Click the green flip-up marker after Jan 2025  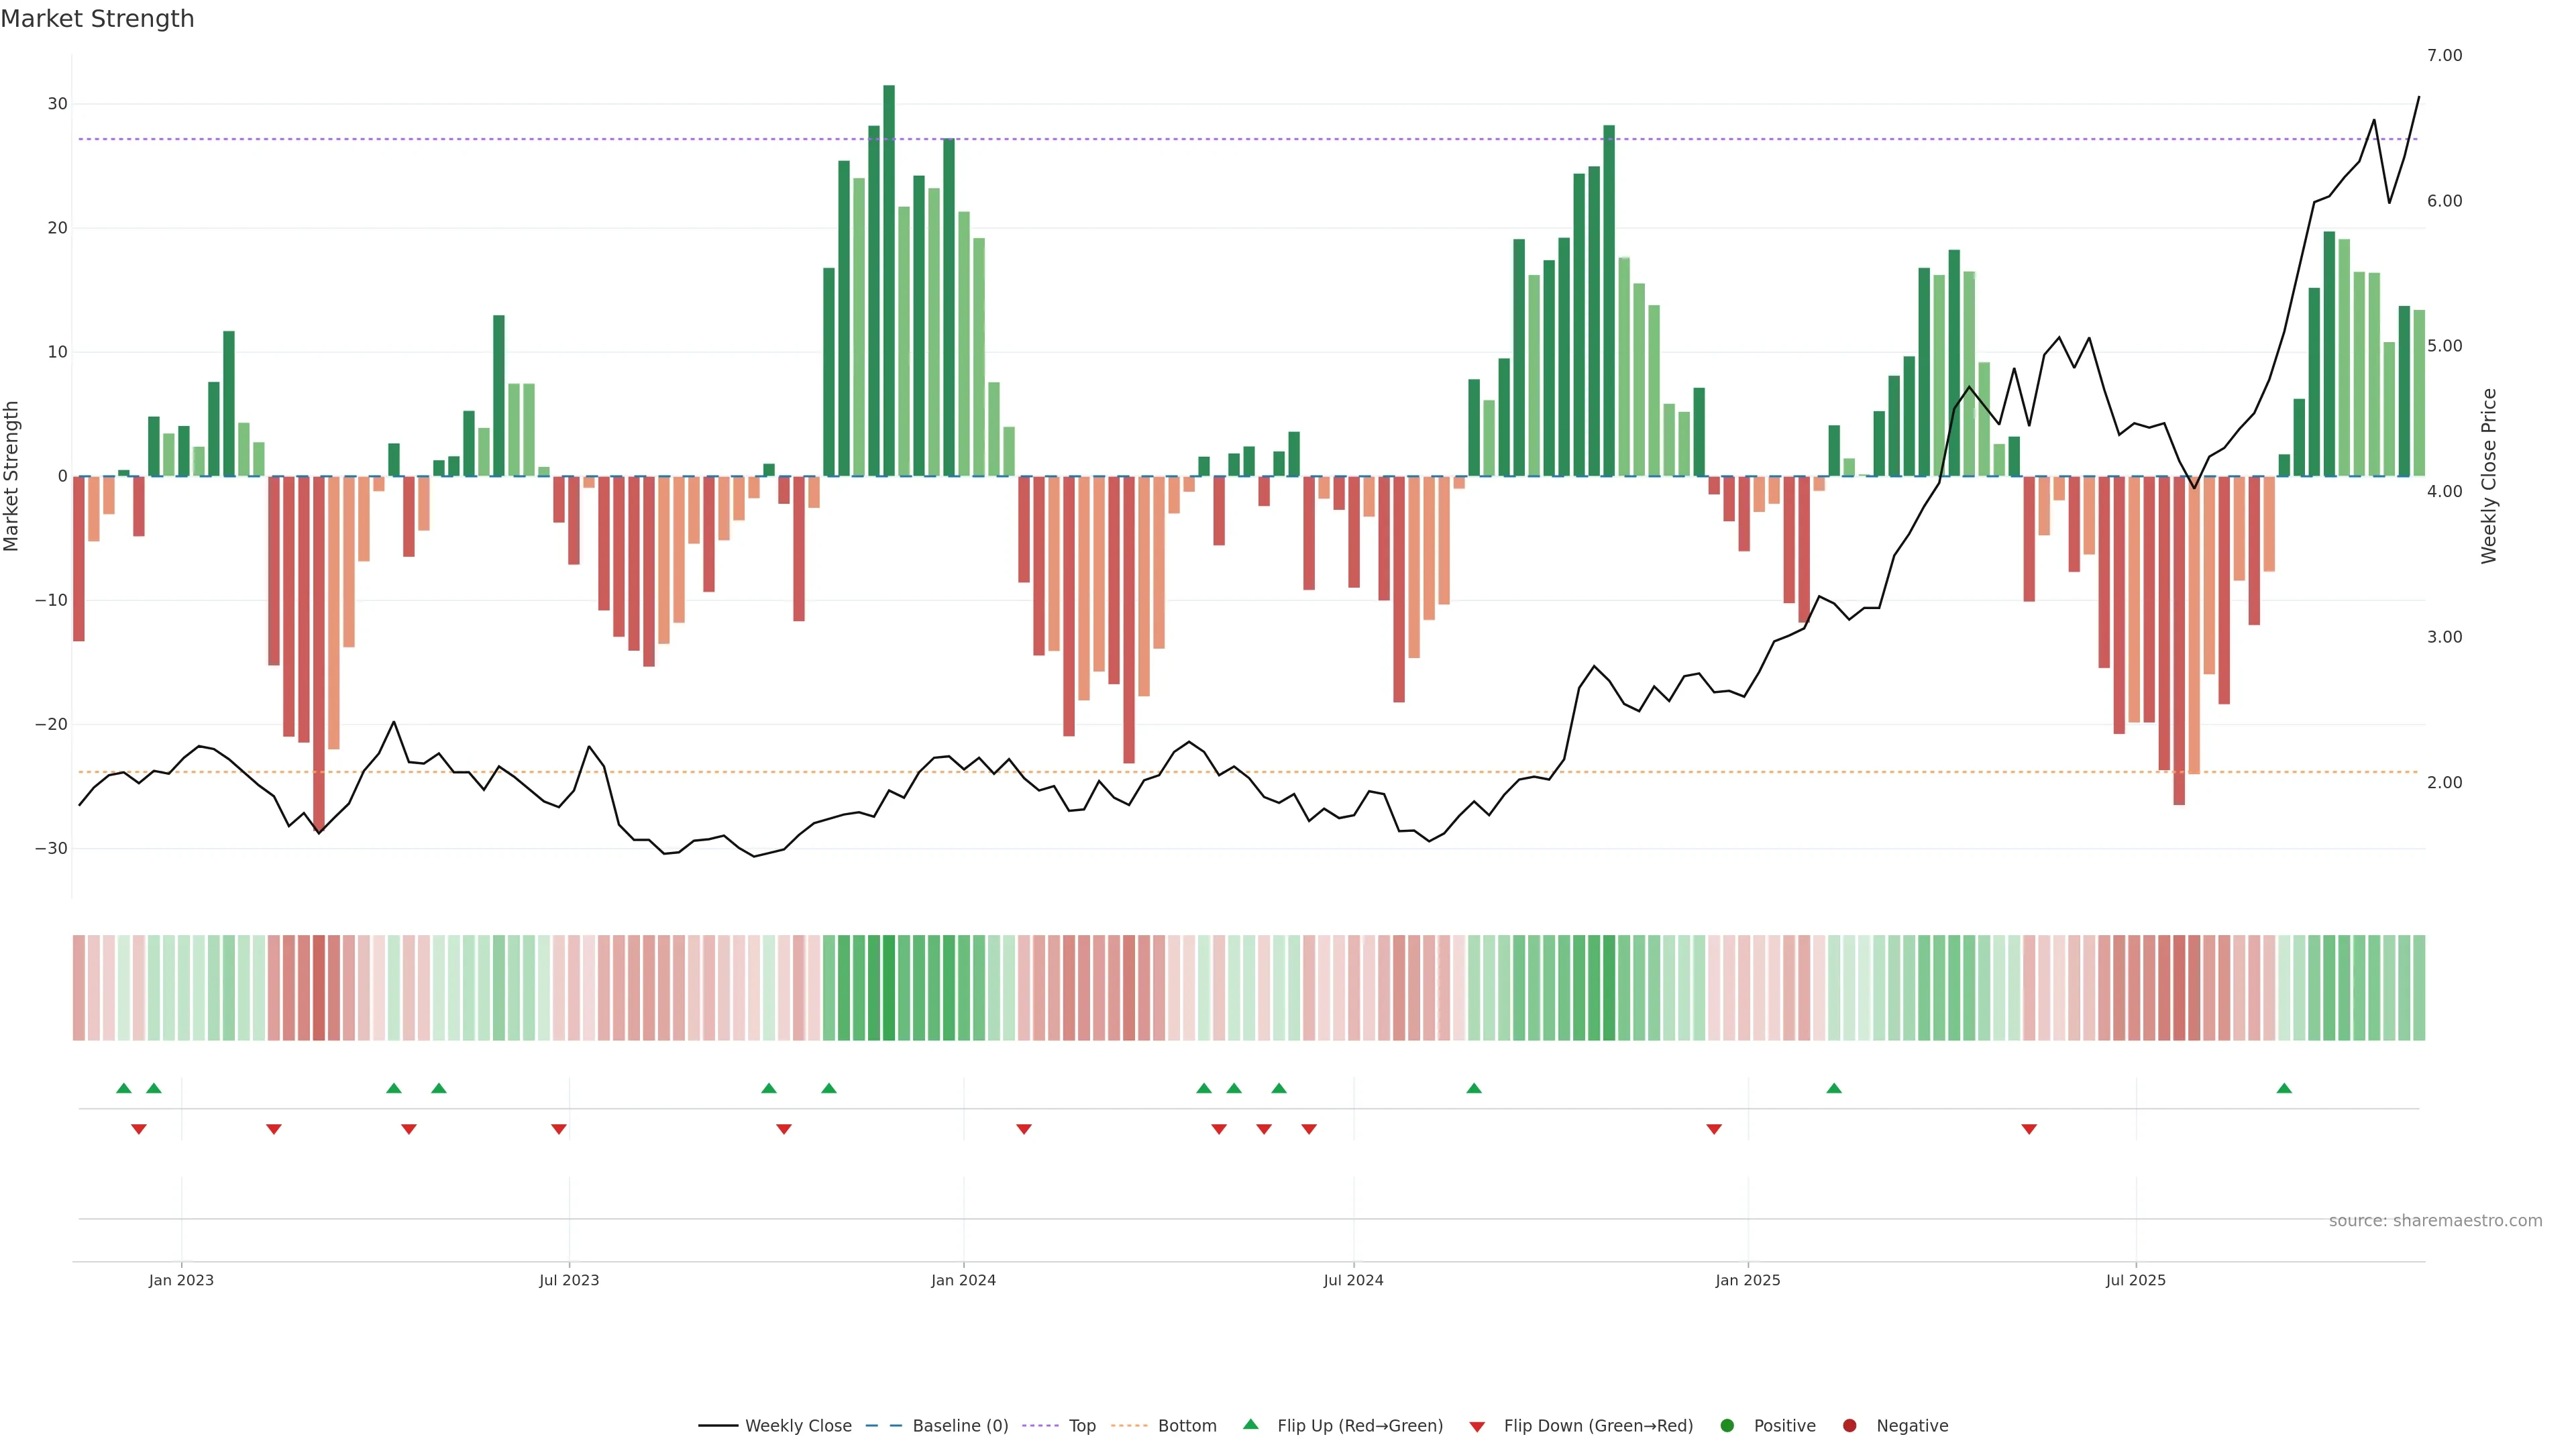click(x=1833, y=1088)
